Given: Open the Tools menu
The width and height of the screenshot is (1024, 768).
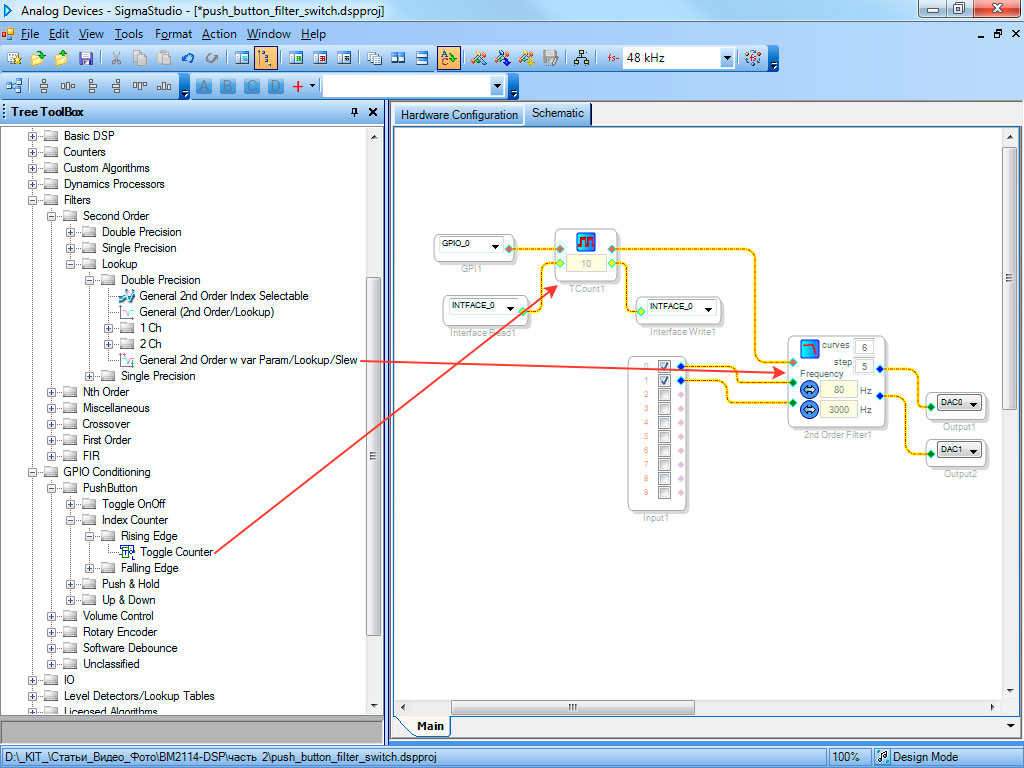Looking at the screenshot, I should click(x=128, y=34).
